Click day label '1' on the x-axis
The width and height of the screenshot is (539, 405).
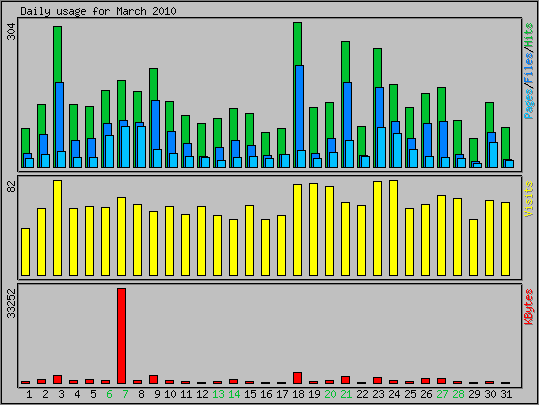(x=29, y=394)
